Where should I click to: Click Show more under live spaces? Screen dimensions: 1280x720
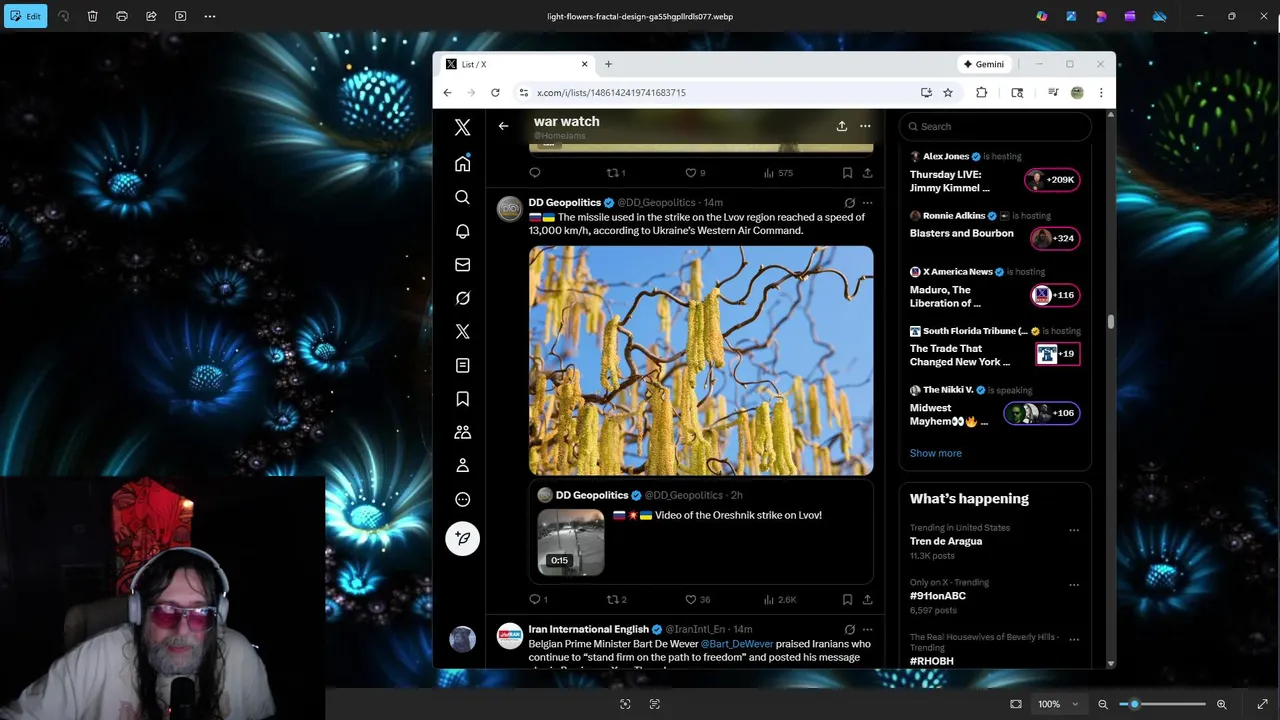pyautogui.click(x=936, y=453)
